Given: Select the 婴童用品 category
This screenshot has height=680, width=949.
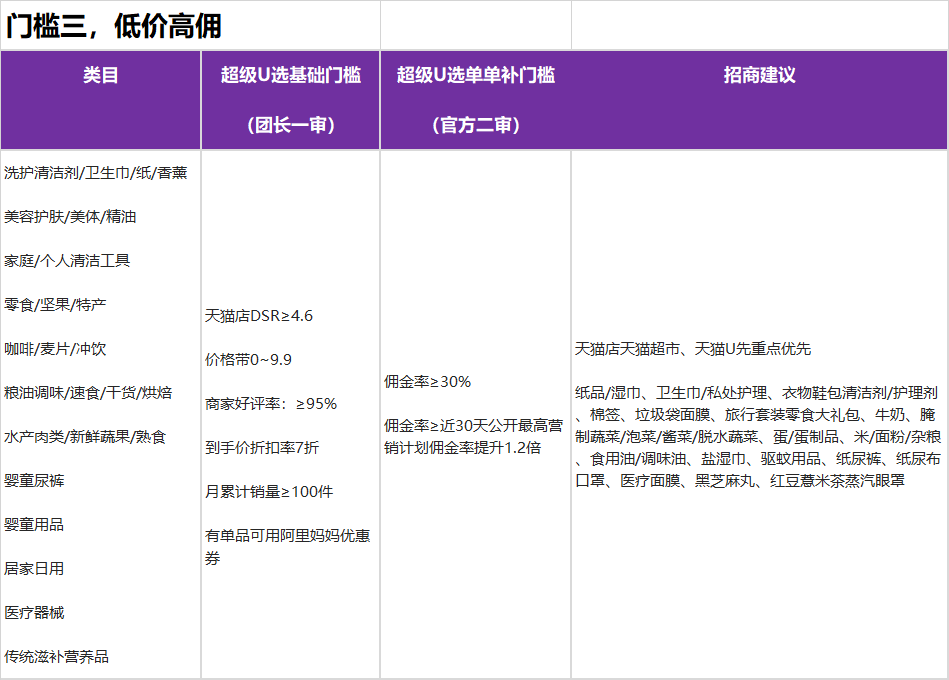Looking at the screenshot, I should coord(34,525).
